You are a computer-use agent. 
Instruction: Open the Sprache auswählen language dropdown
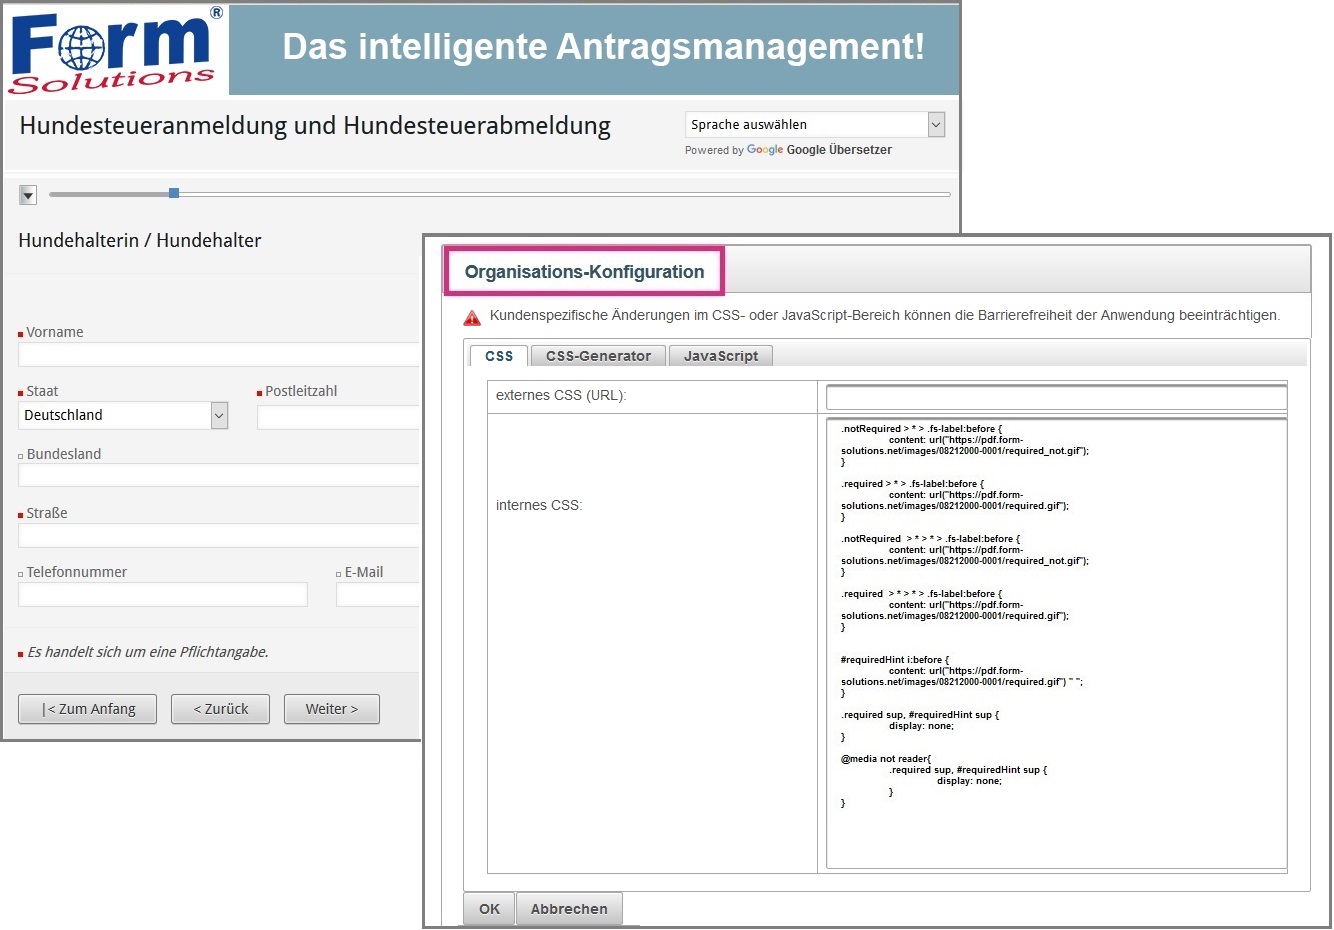[x=814, y=125]
